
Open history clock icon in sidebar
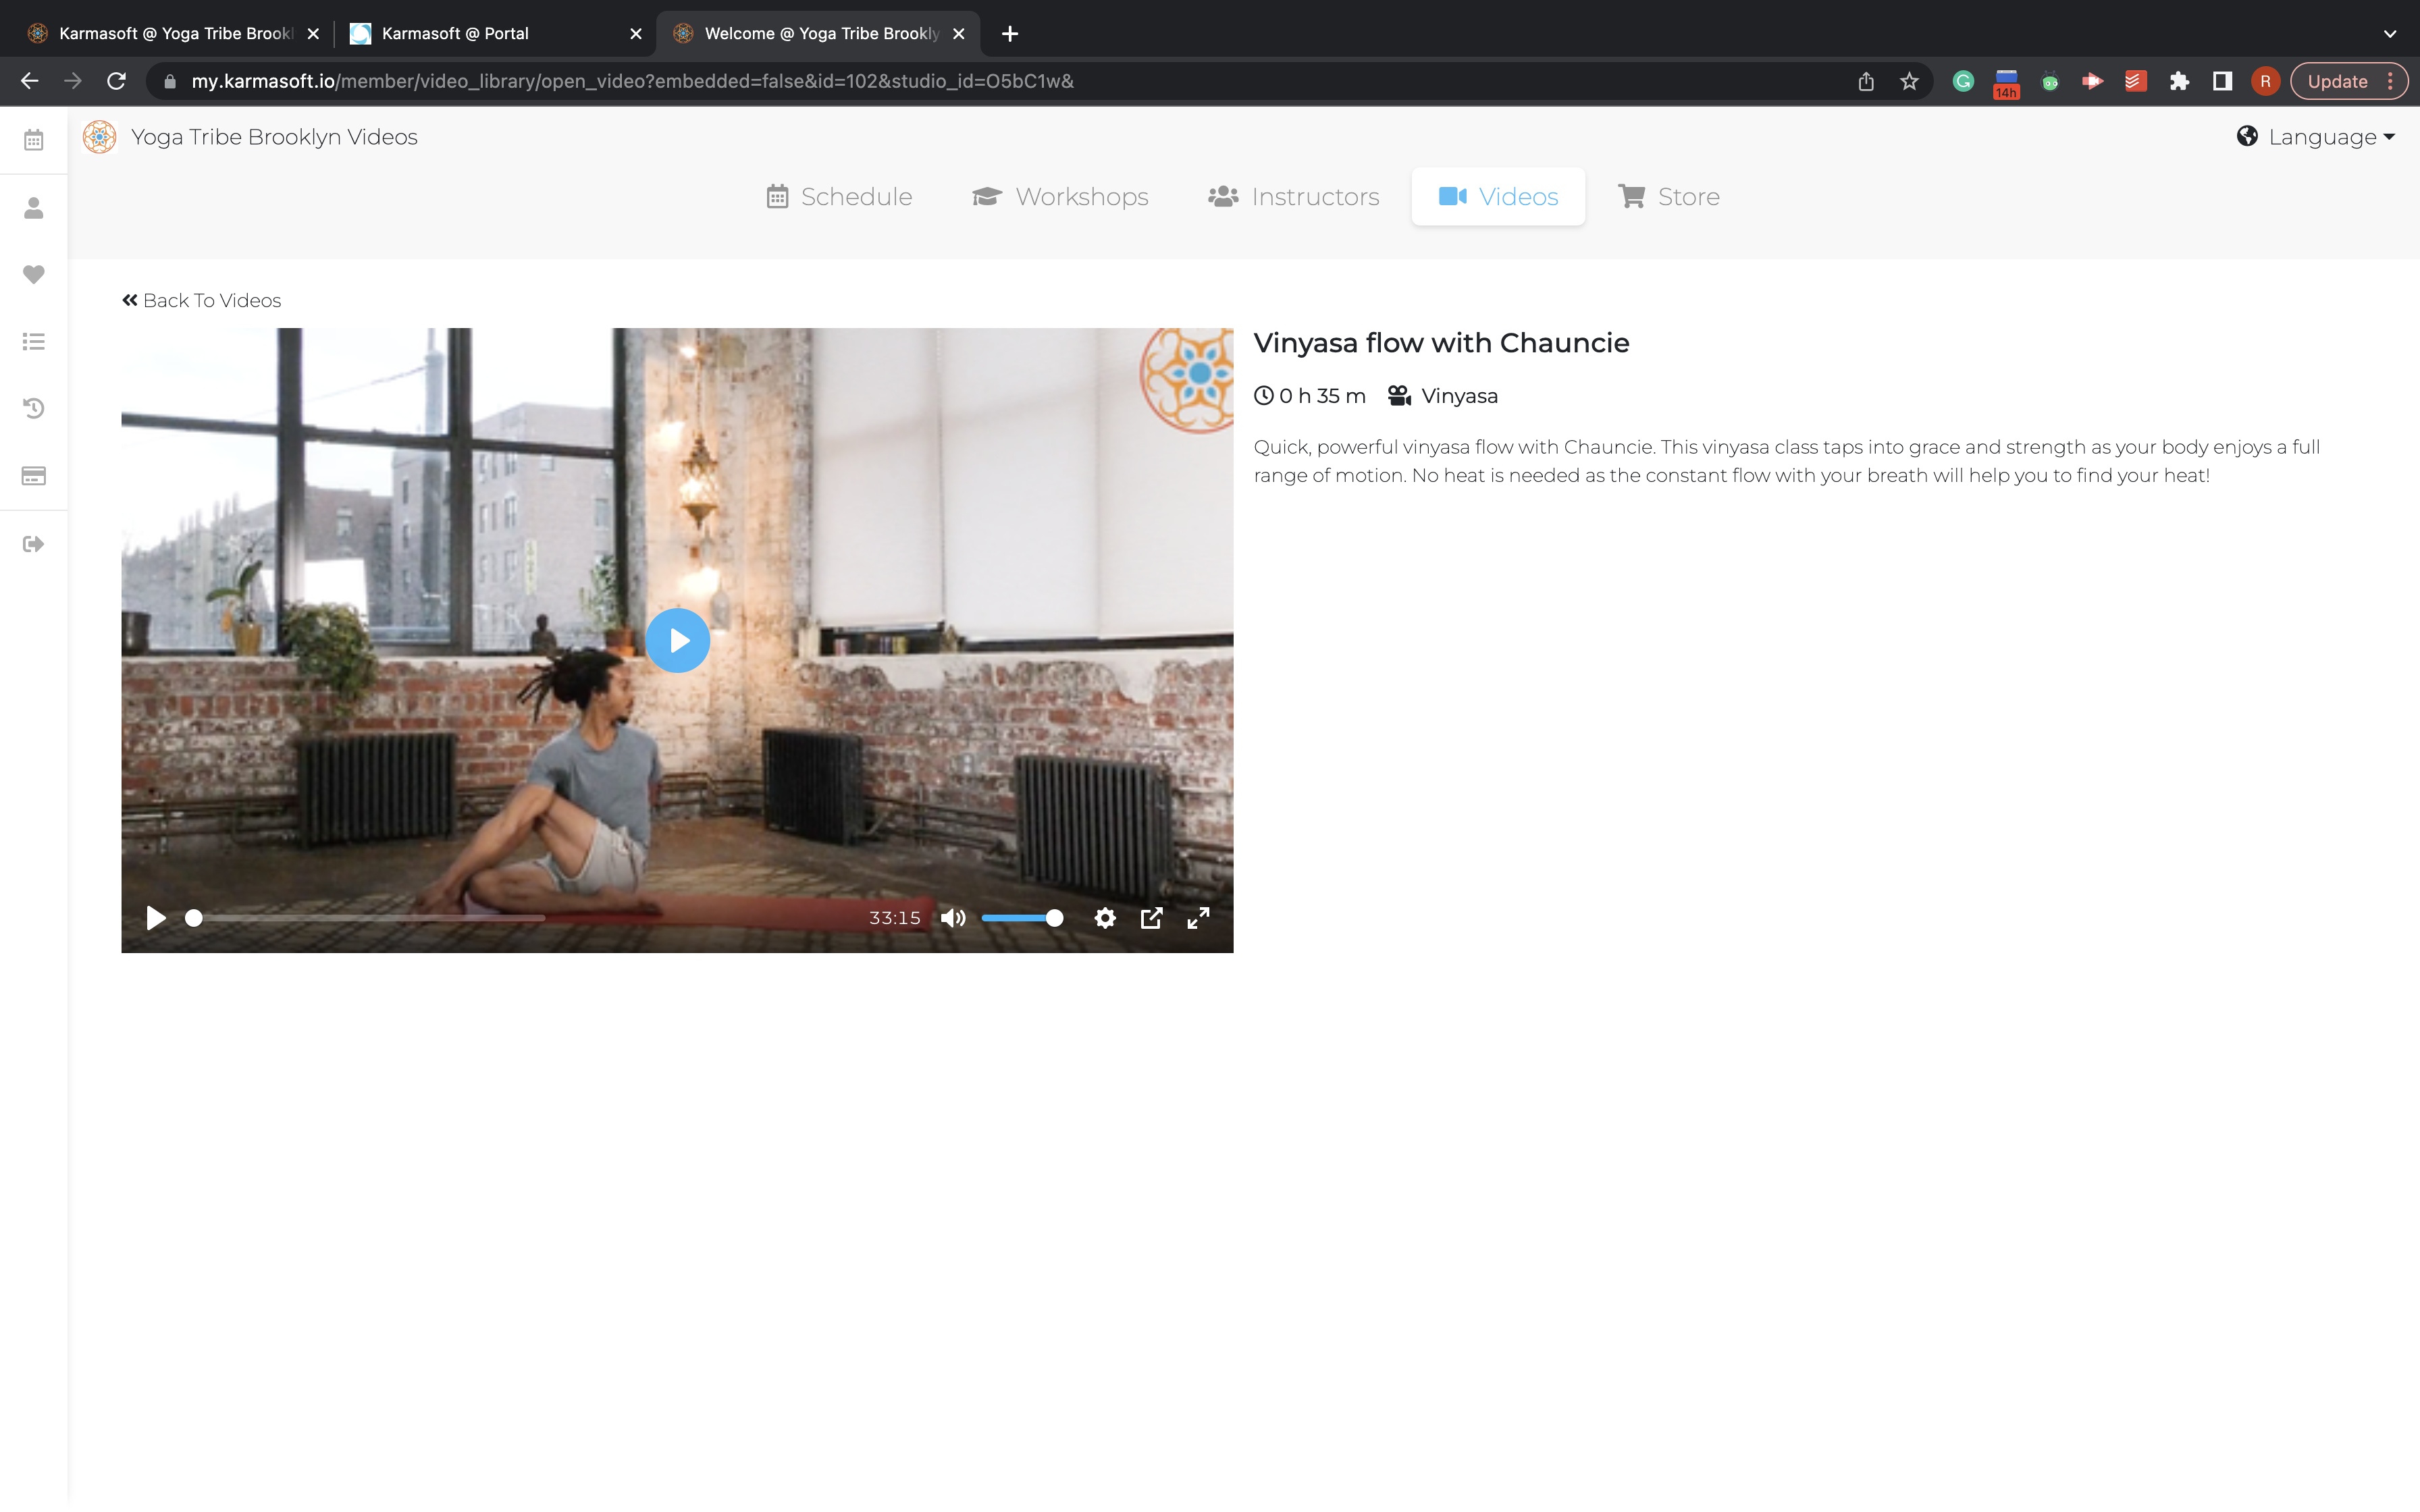(33, 408)
